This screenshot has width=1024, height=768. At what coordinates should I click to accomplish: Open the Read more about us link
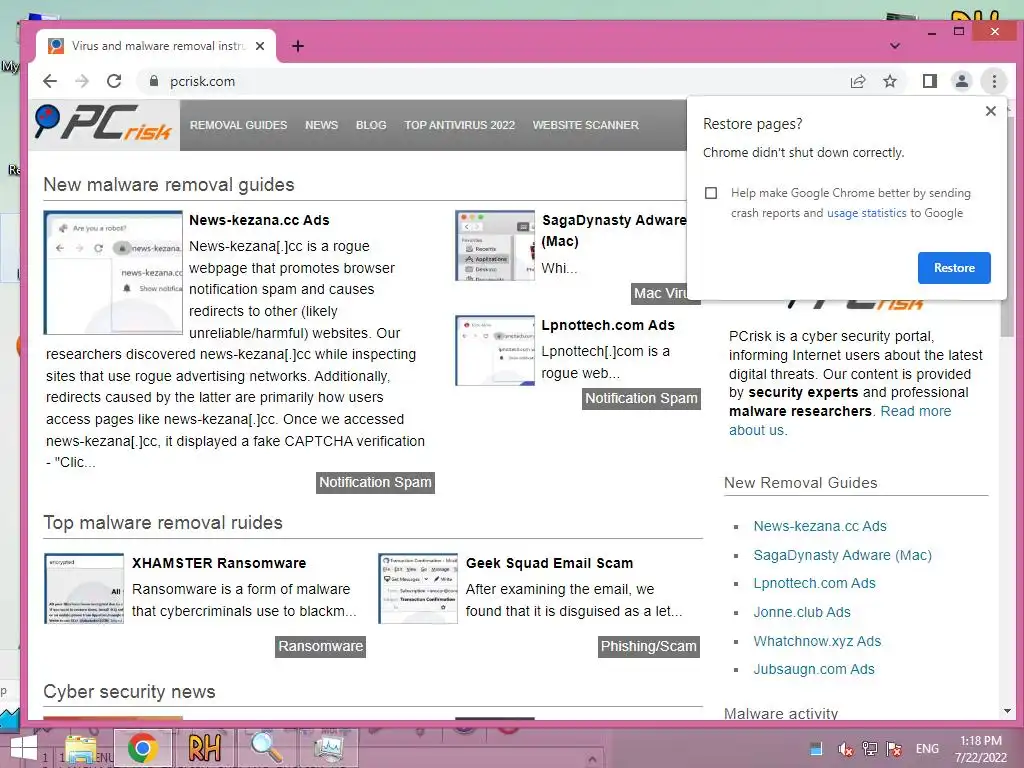tap(916, 411)
